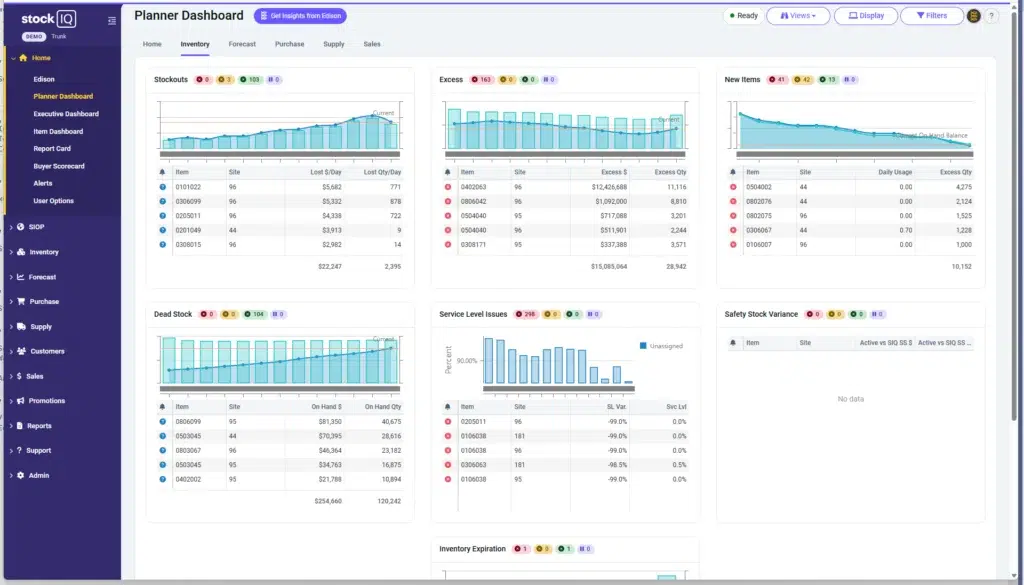Viewport: 1024px width, 585px height.
Task: Switch to the Home tab
Action: pyautogui.click(x=152, y=44)
